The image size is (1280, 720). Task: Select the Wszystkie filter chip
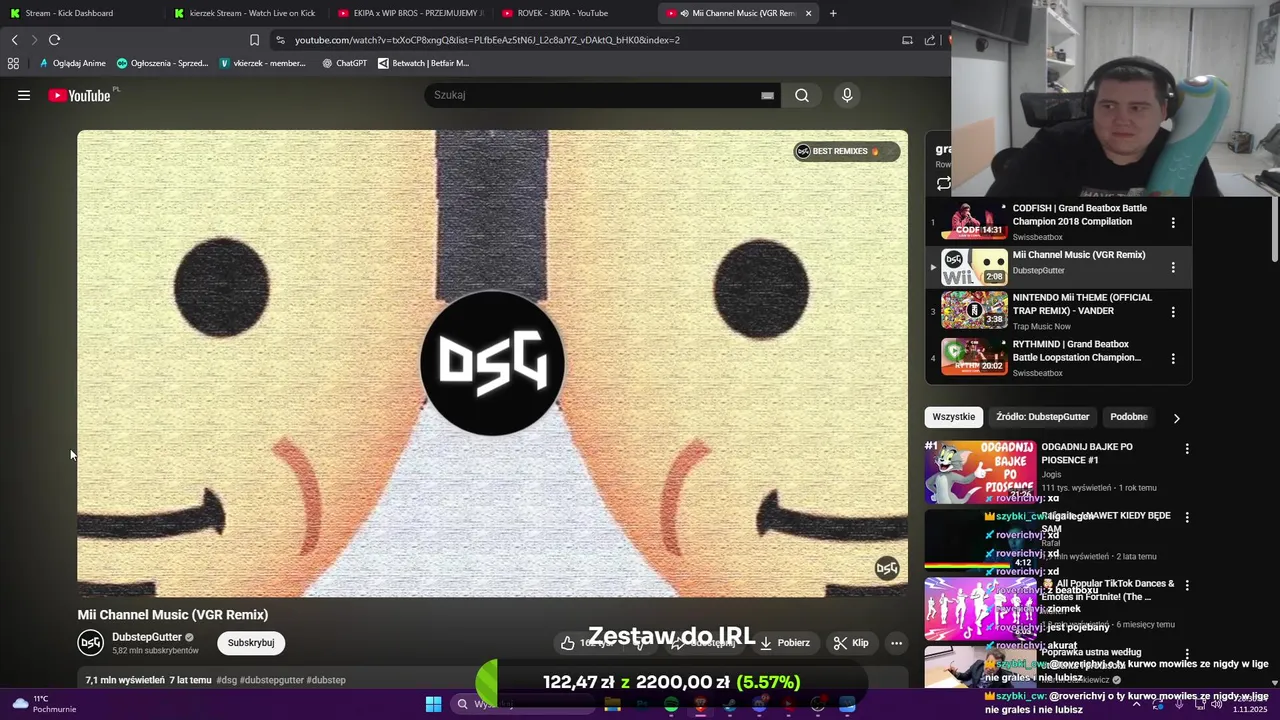[x=953, y=417]
